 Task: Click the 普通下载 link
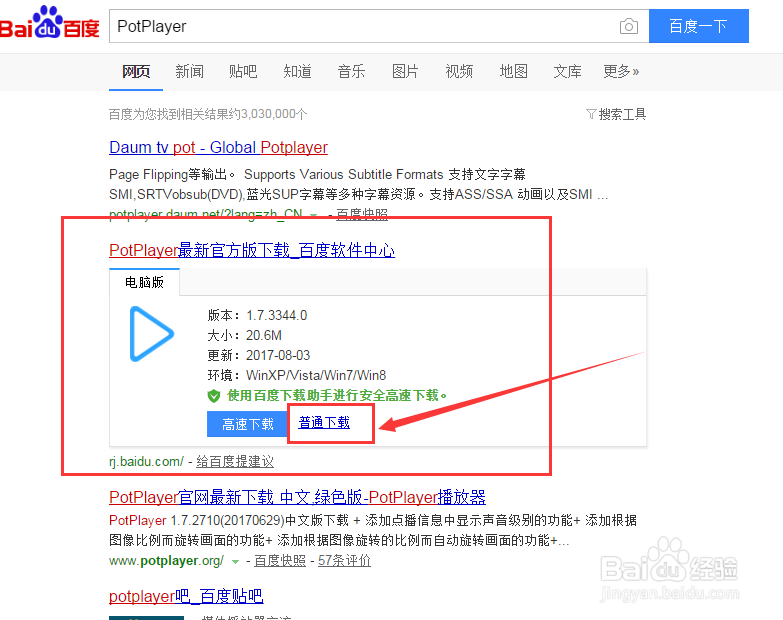324,423
